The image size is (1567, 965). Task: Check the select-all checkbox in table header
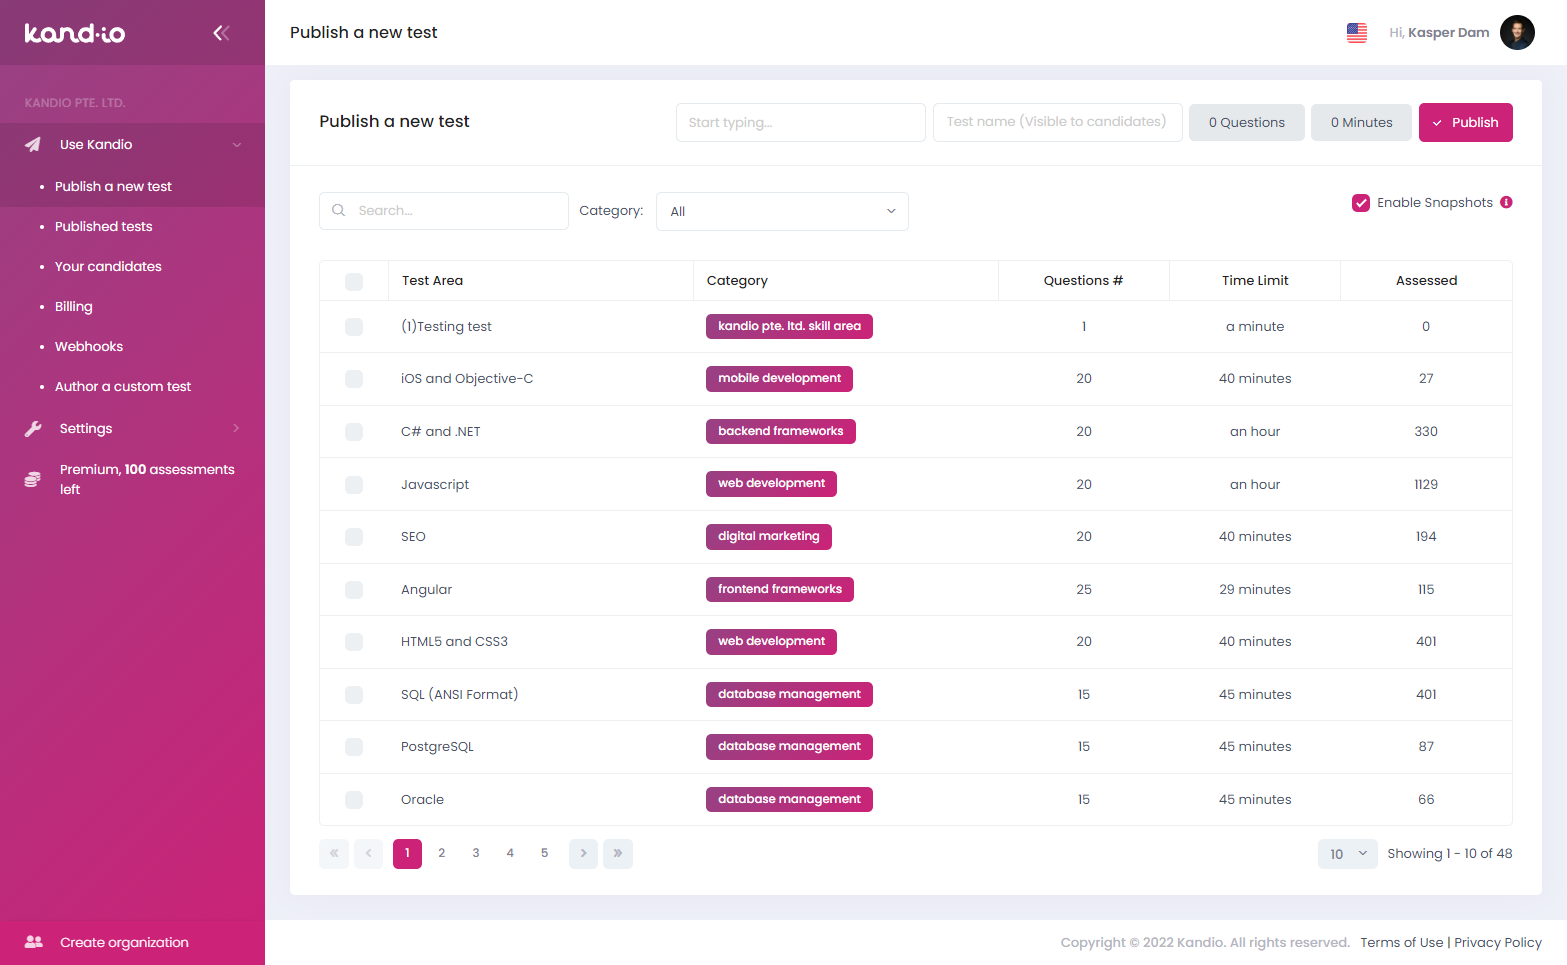point(354,281)
